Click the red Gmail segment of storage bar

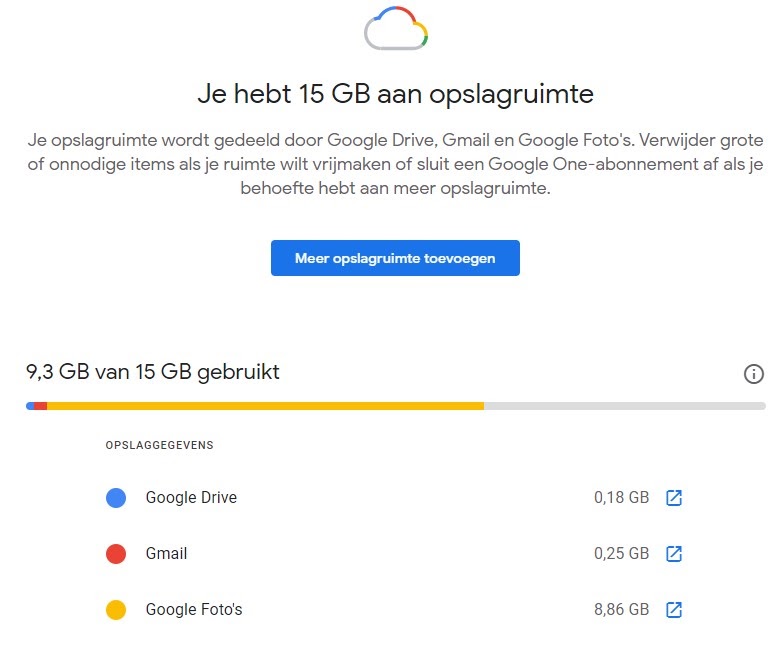pos(40,406)
